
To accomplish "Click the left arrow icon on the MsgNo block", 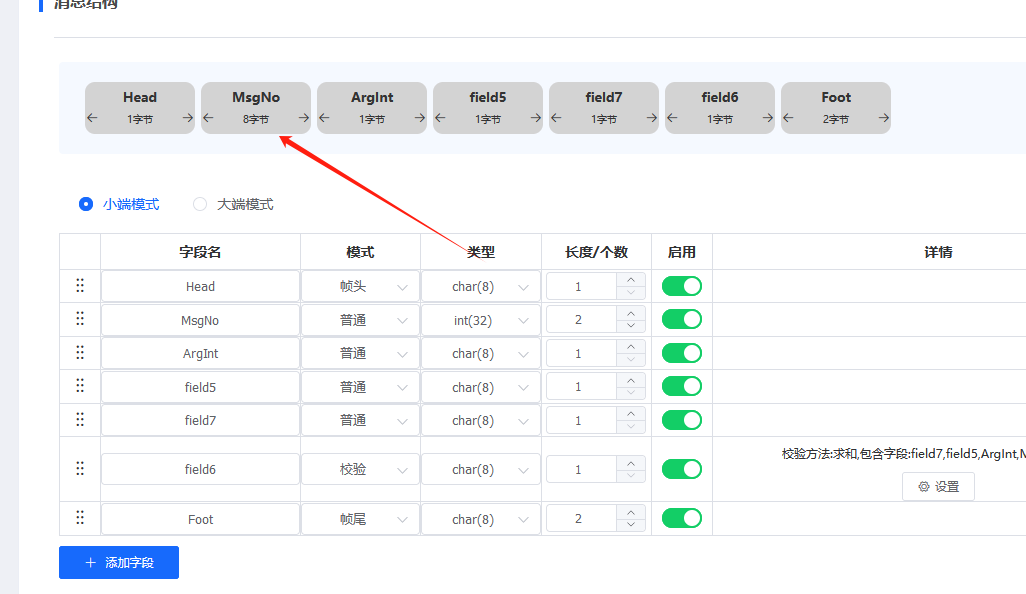I will click(x=210, y=116).
